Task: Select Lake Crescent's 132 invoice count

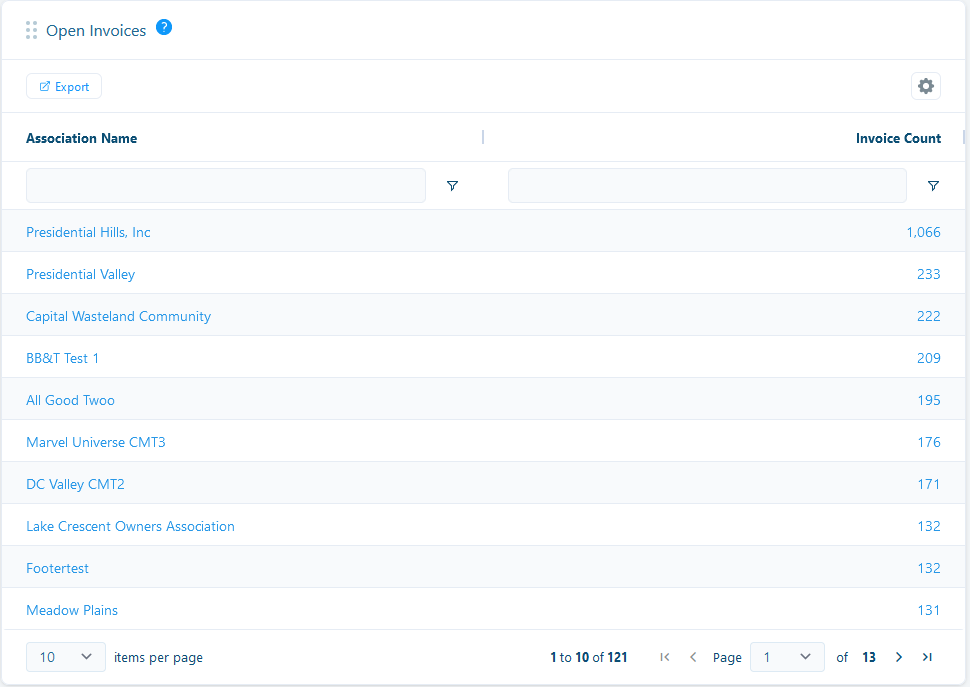Action: [x=929, y=526]
